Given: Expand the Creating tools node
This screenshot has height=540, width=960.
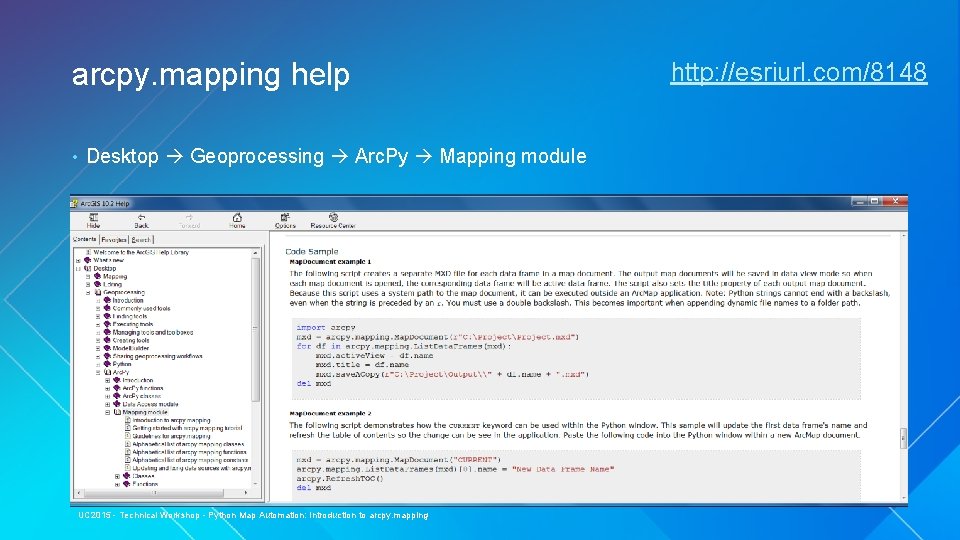Looking at the screenshot, I should [x=98, y=340].
